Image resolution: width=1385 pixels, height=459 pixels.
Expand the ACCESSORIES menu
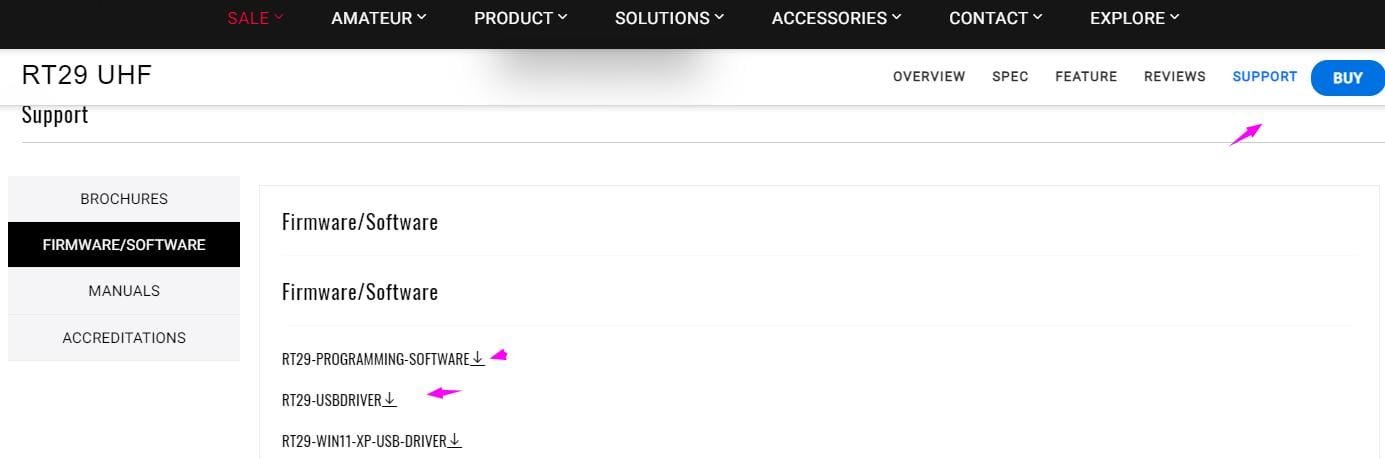(836, 18)
